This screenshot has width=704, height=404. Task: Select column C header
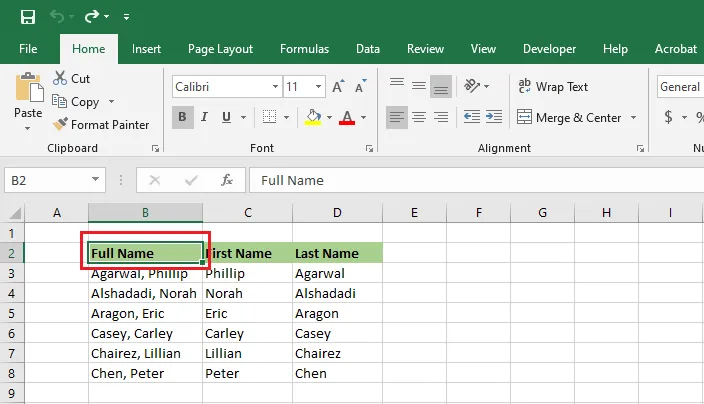coord(247,212)
